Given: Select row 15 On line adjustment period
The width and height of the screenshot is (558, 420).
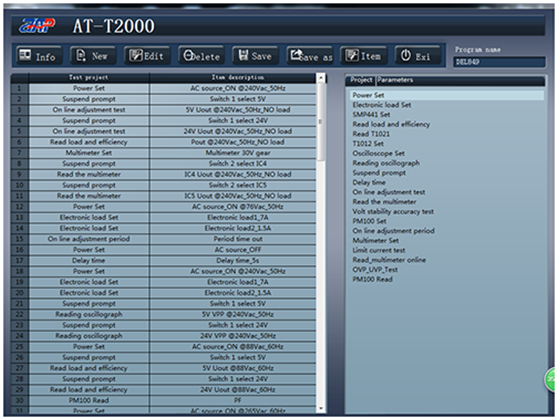Looking at the screenshot, I should coord(163,239).
